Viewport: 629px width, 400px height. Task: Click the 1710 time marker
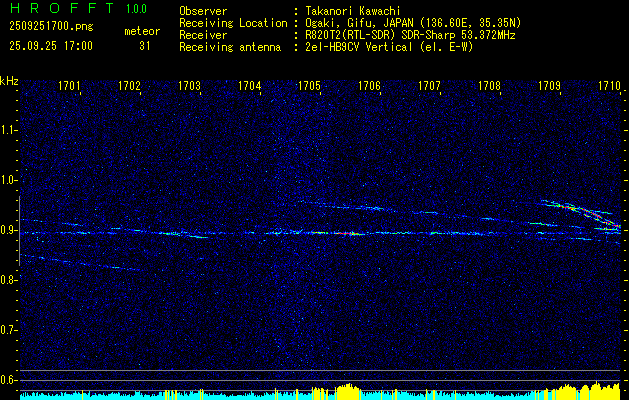coord(609,85)
